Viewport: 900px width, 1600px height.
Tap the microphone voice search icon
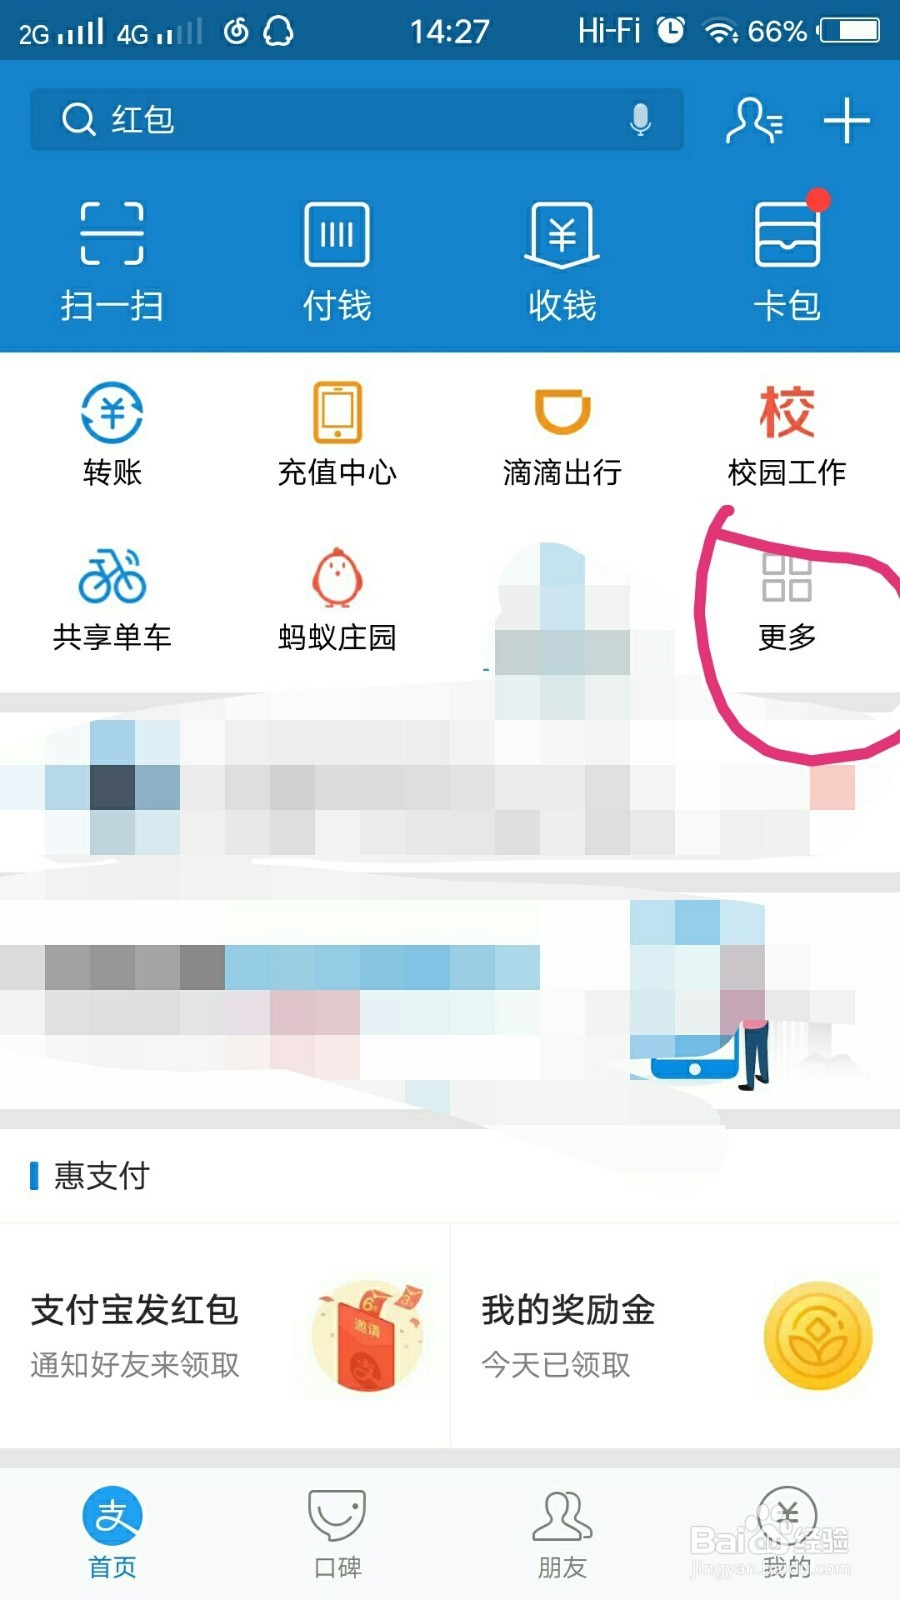click(641, 120)
